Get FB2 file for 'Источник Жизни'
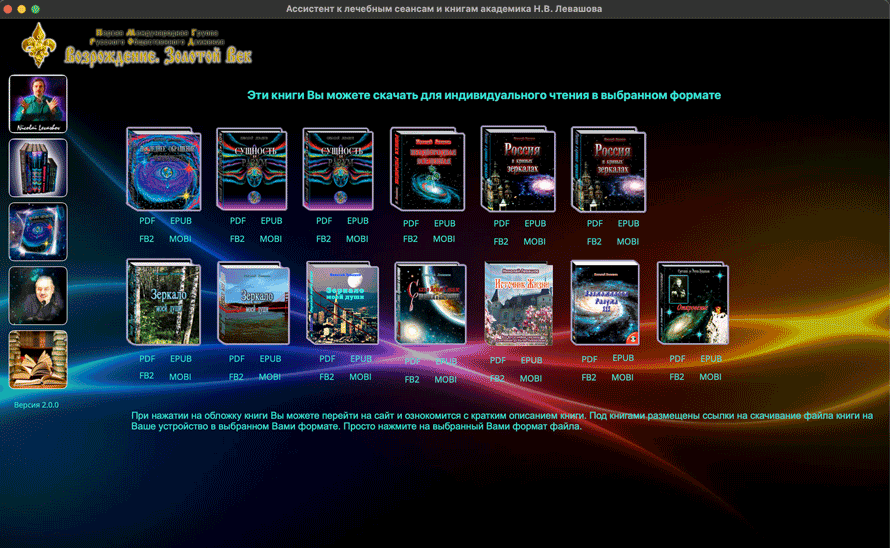The height and width of the screenshot is (548, 890). [x=498, y=379]
